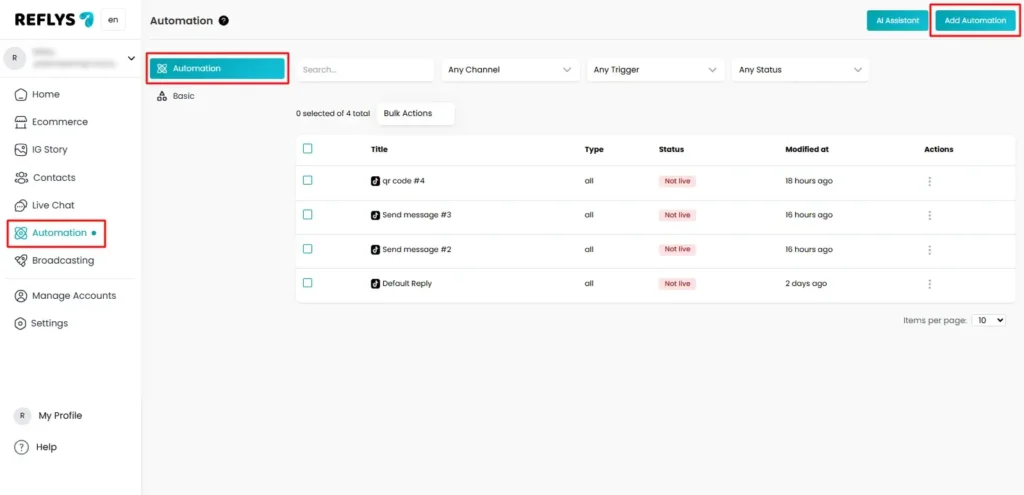Image resolution: width=1024 pixels, height=495 pixels.
Task: Open the 'Default Reply' automation
Action: (x=407, y=283)
